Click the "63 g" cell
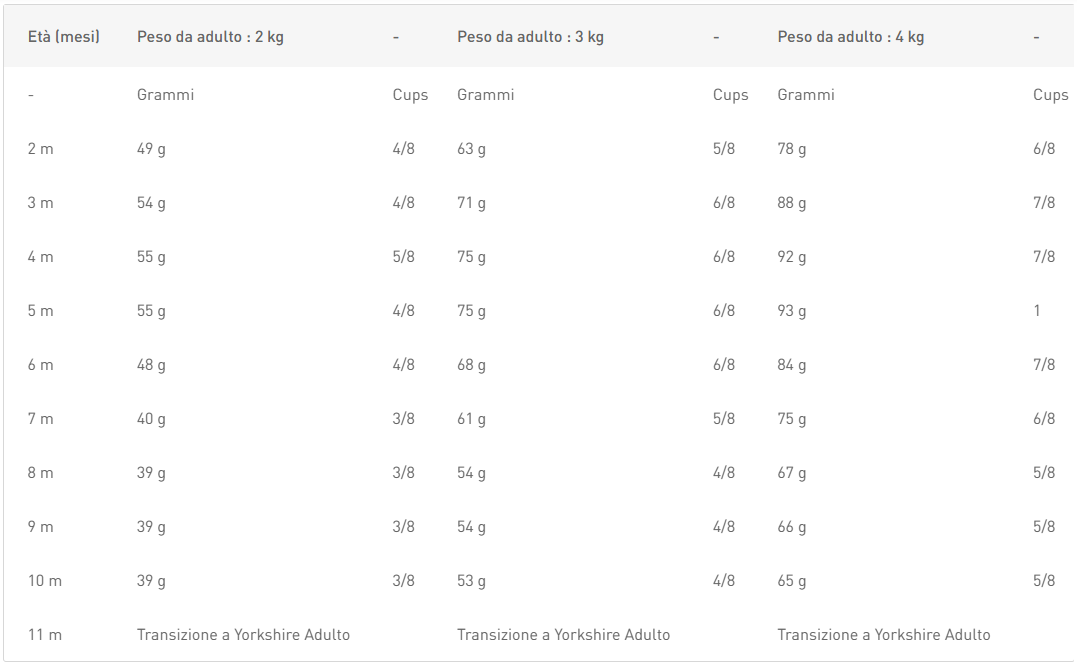The image size is (1077, 663). 471,149
